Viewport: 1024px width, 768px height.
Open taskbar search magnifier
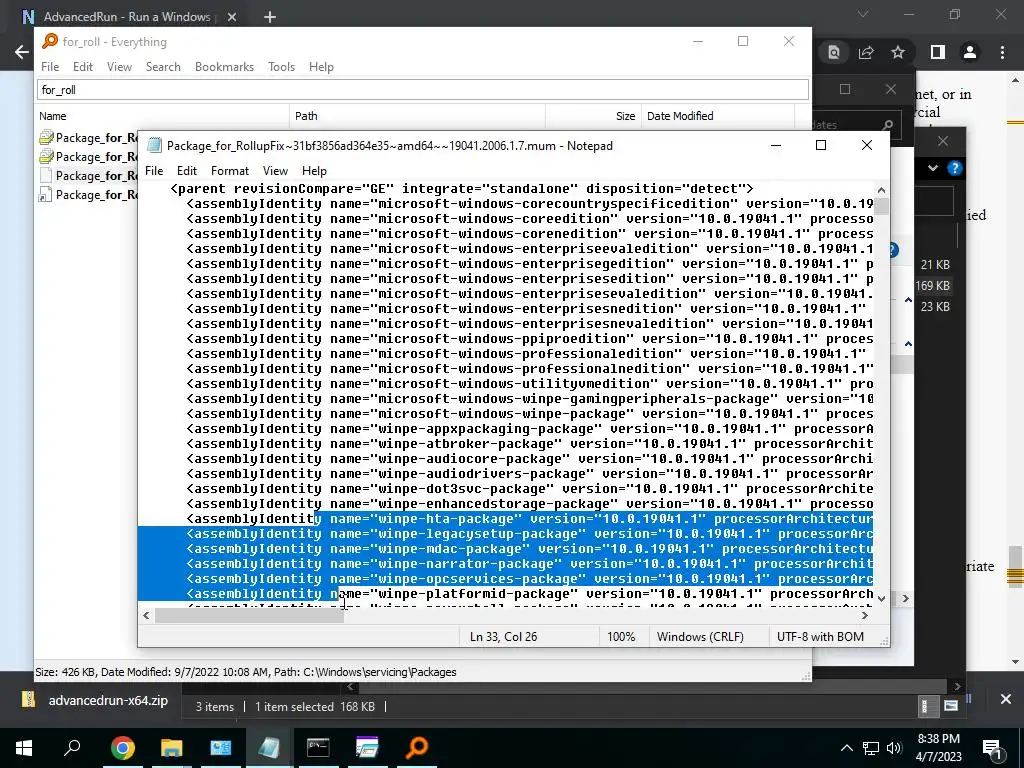click(72, 746)
